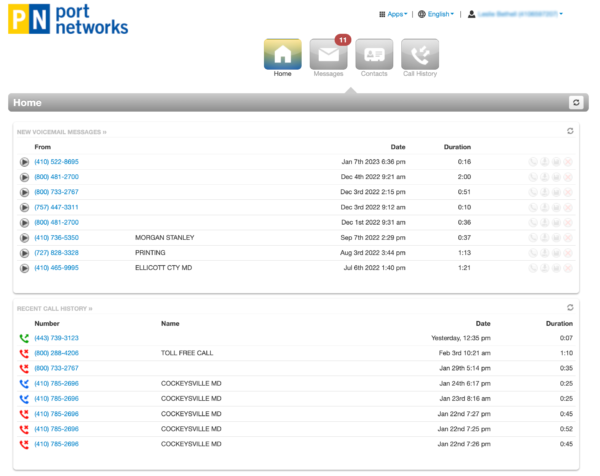
Task: Open the Messages tab with 11 badge
Action: 328,54
